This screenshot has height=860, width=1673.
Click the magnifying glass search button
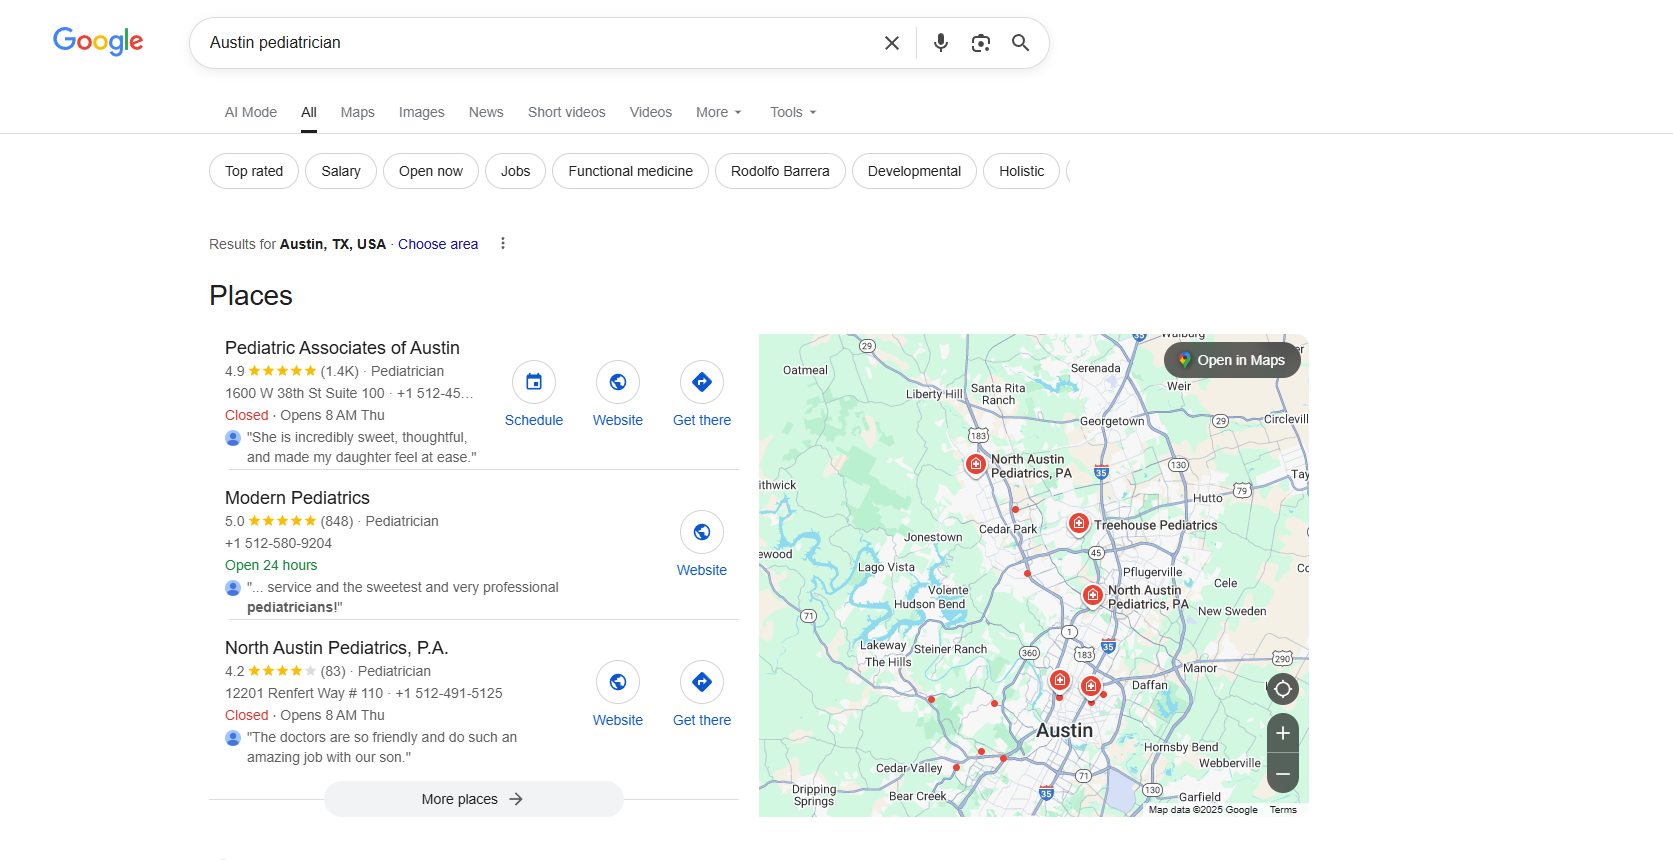click(1020, 43)
